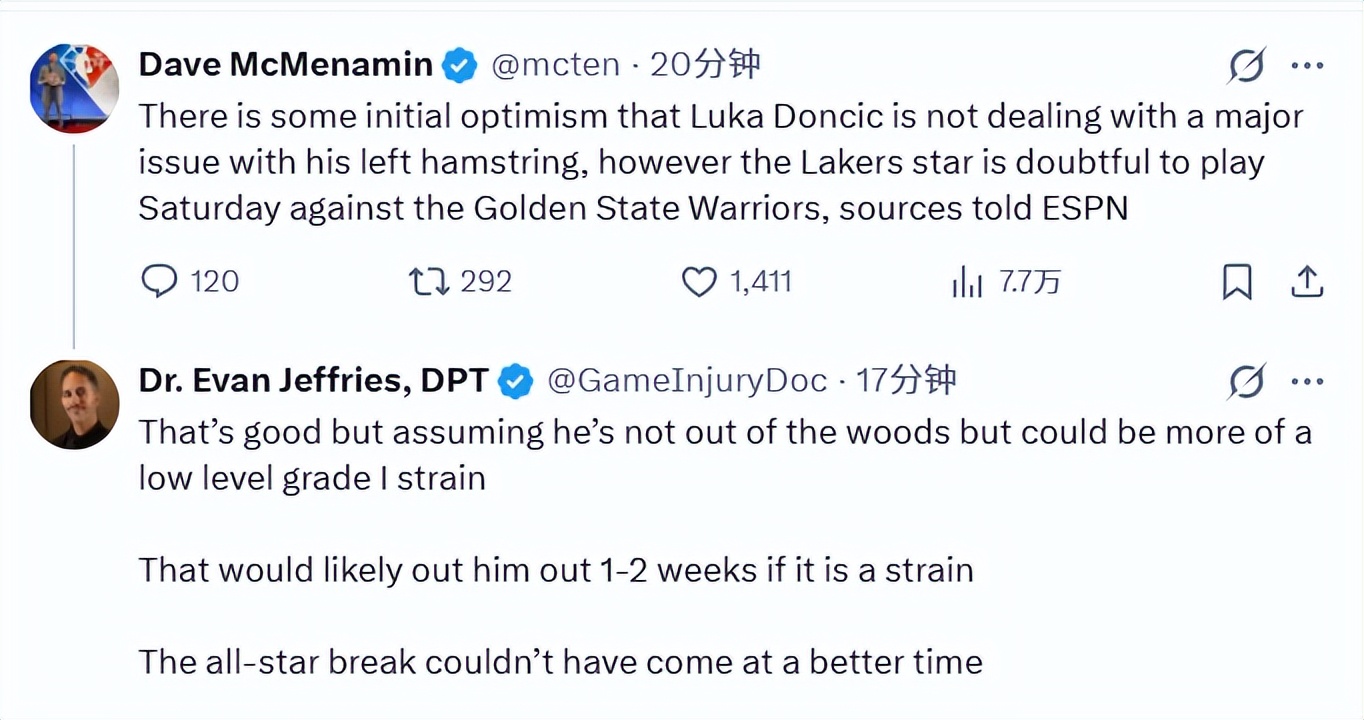Share McMenamin's tweet via share icon
Screen dimensions: 1364x720
(x=1307, y=283)
